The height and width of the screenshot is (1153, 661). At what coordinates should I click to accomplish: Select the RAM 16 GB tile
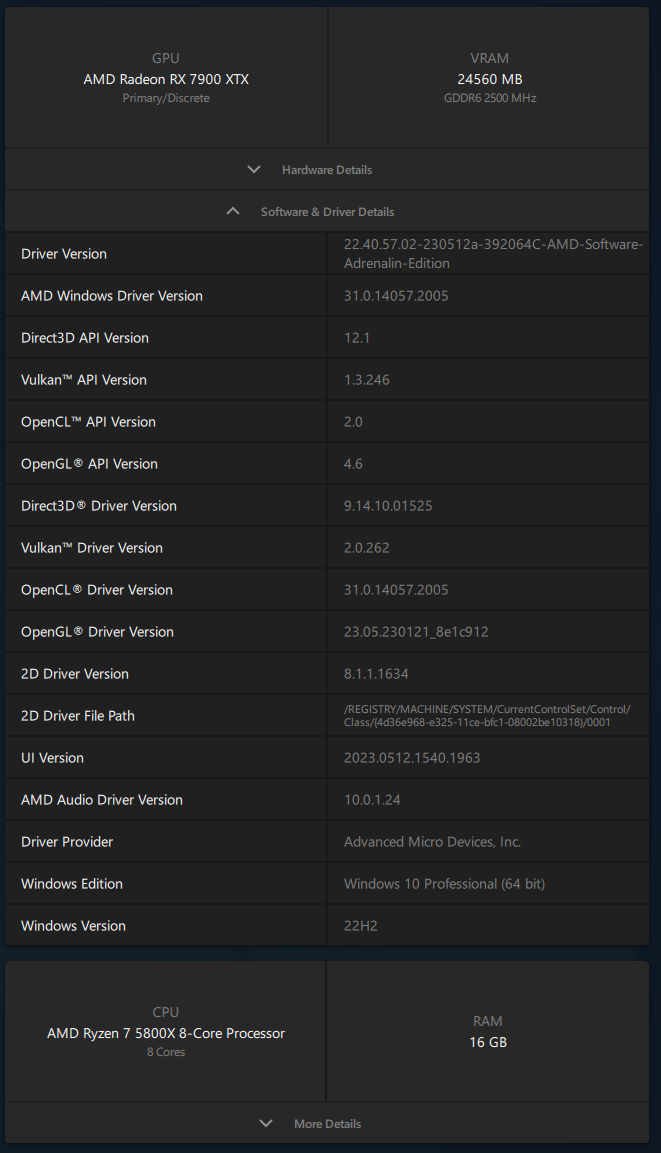(488, 1031)
